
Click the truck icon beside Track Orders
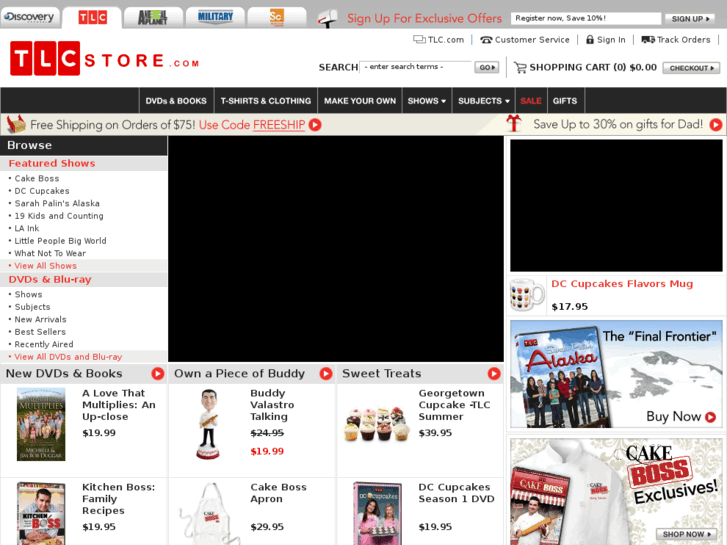[648, 39]
